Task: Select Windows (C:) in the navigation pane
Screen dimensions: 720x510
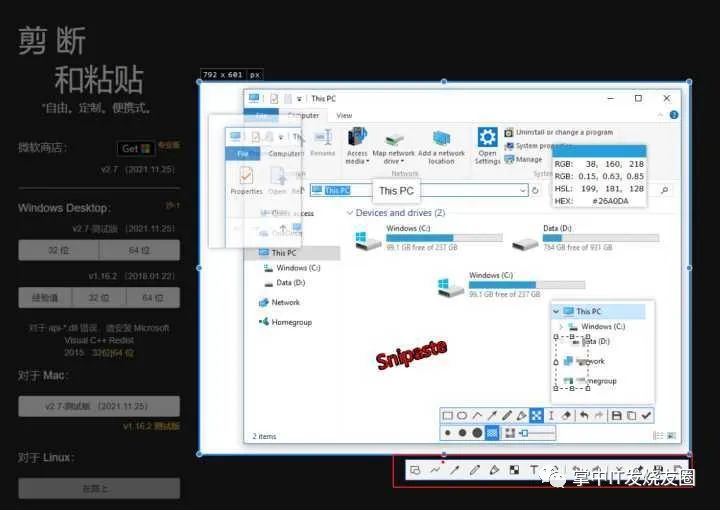Action: [292, 268]
